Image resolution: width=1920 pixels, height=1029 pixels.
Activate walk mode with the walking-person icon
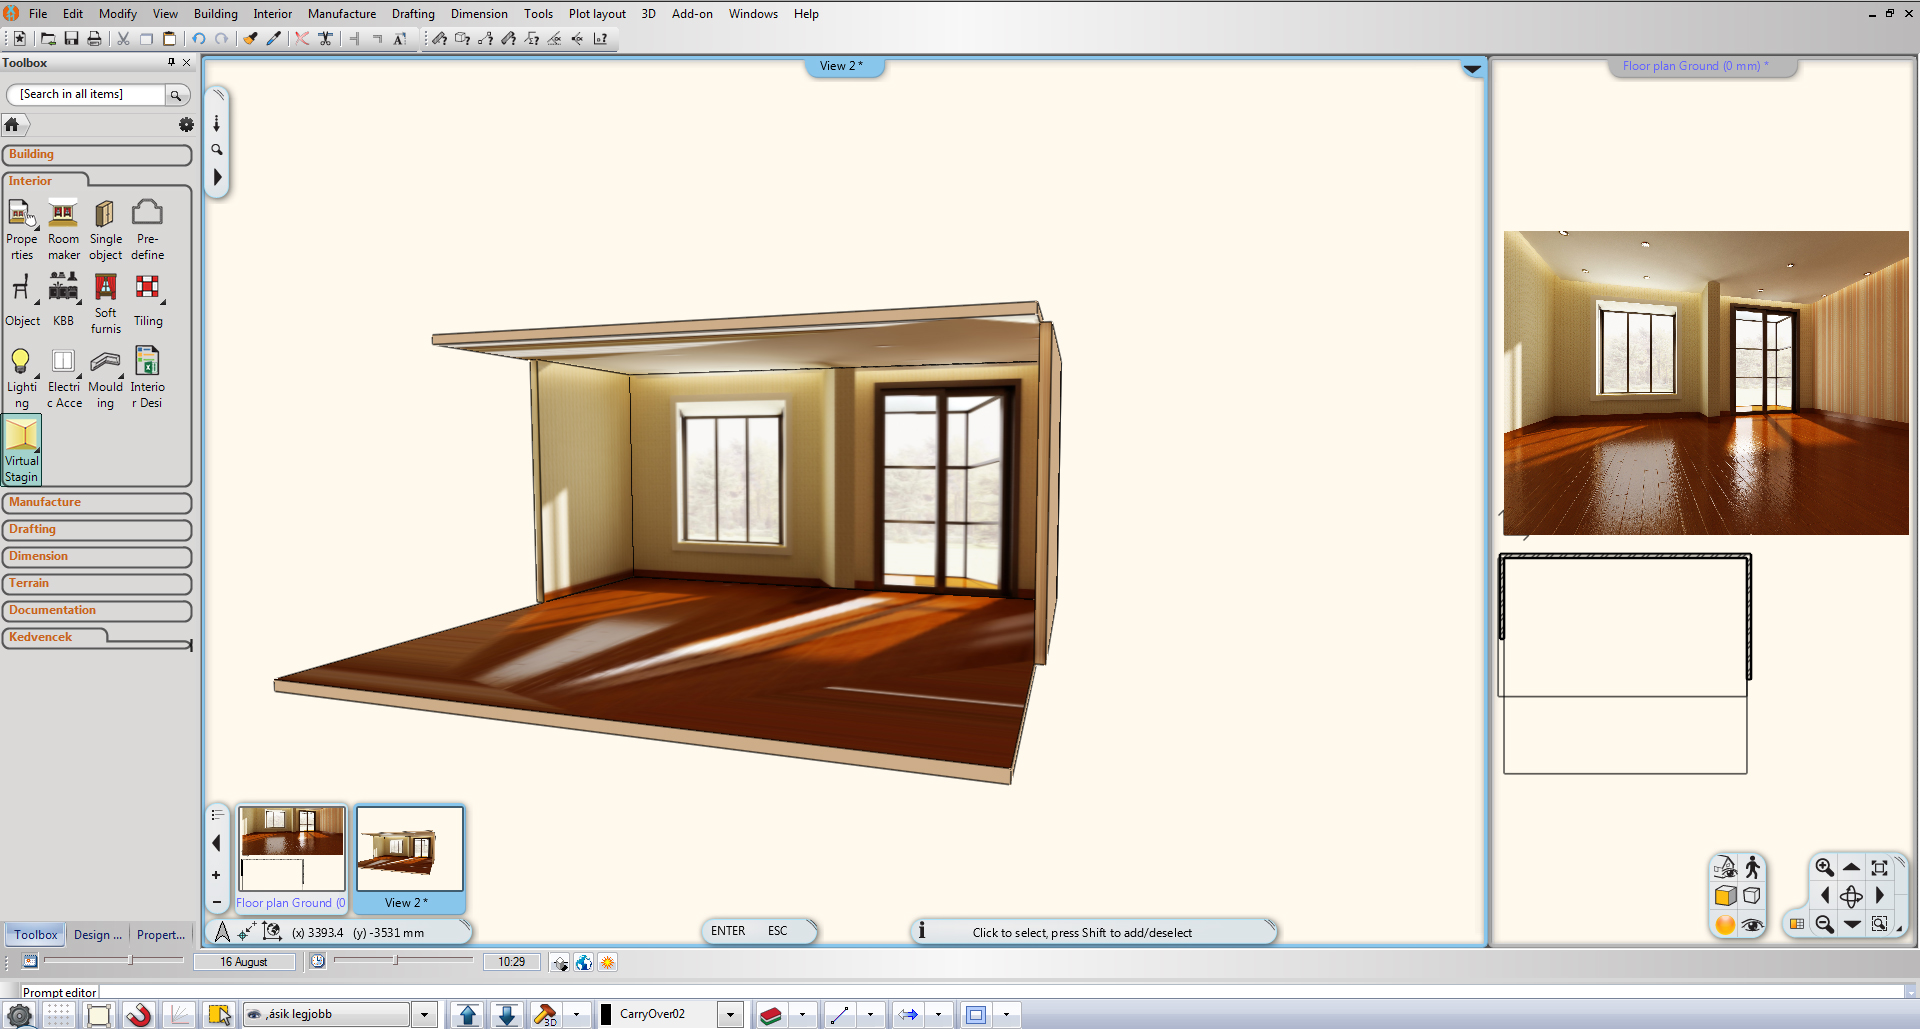click(x=1752, y=868)
